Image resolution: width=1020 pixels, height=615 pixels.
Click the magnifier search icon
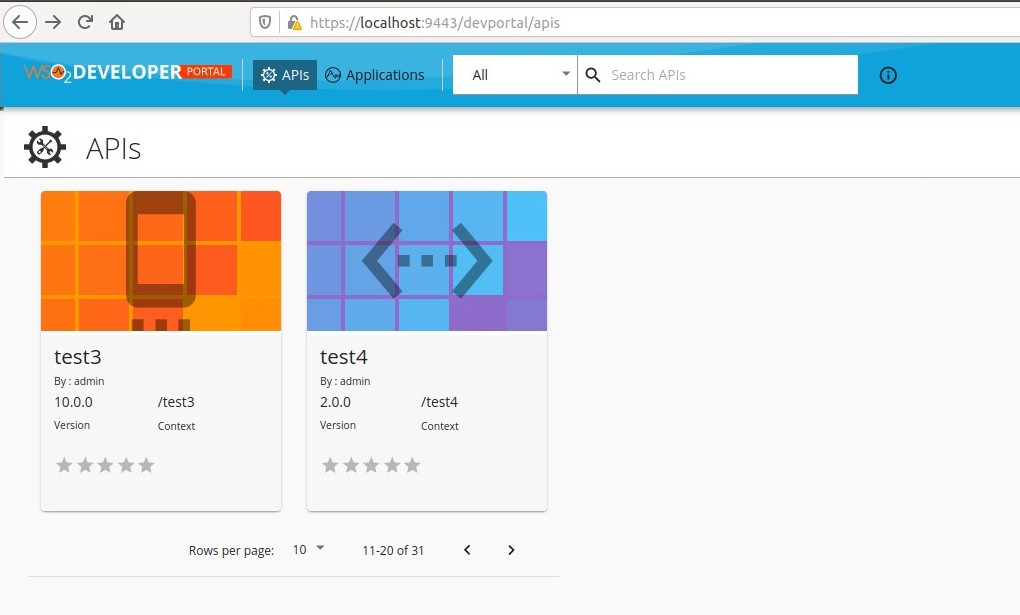click(593, 75)
